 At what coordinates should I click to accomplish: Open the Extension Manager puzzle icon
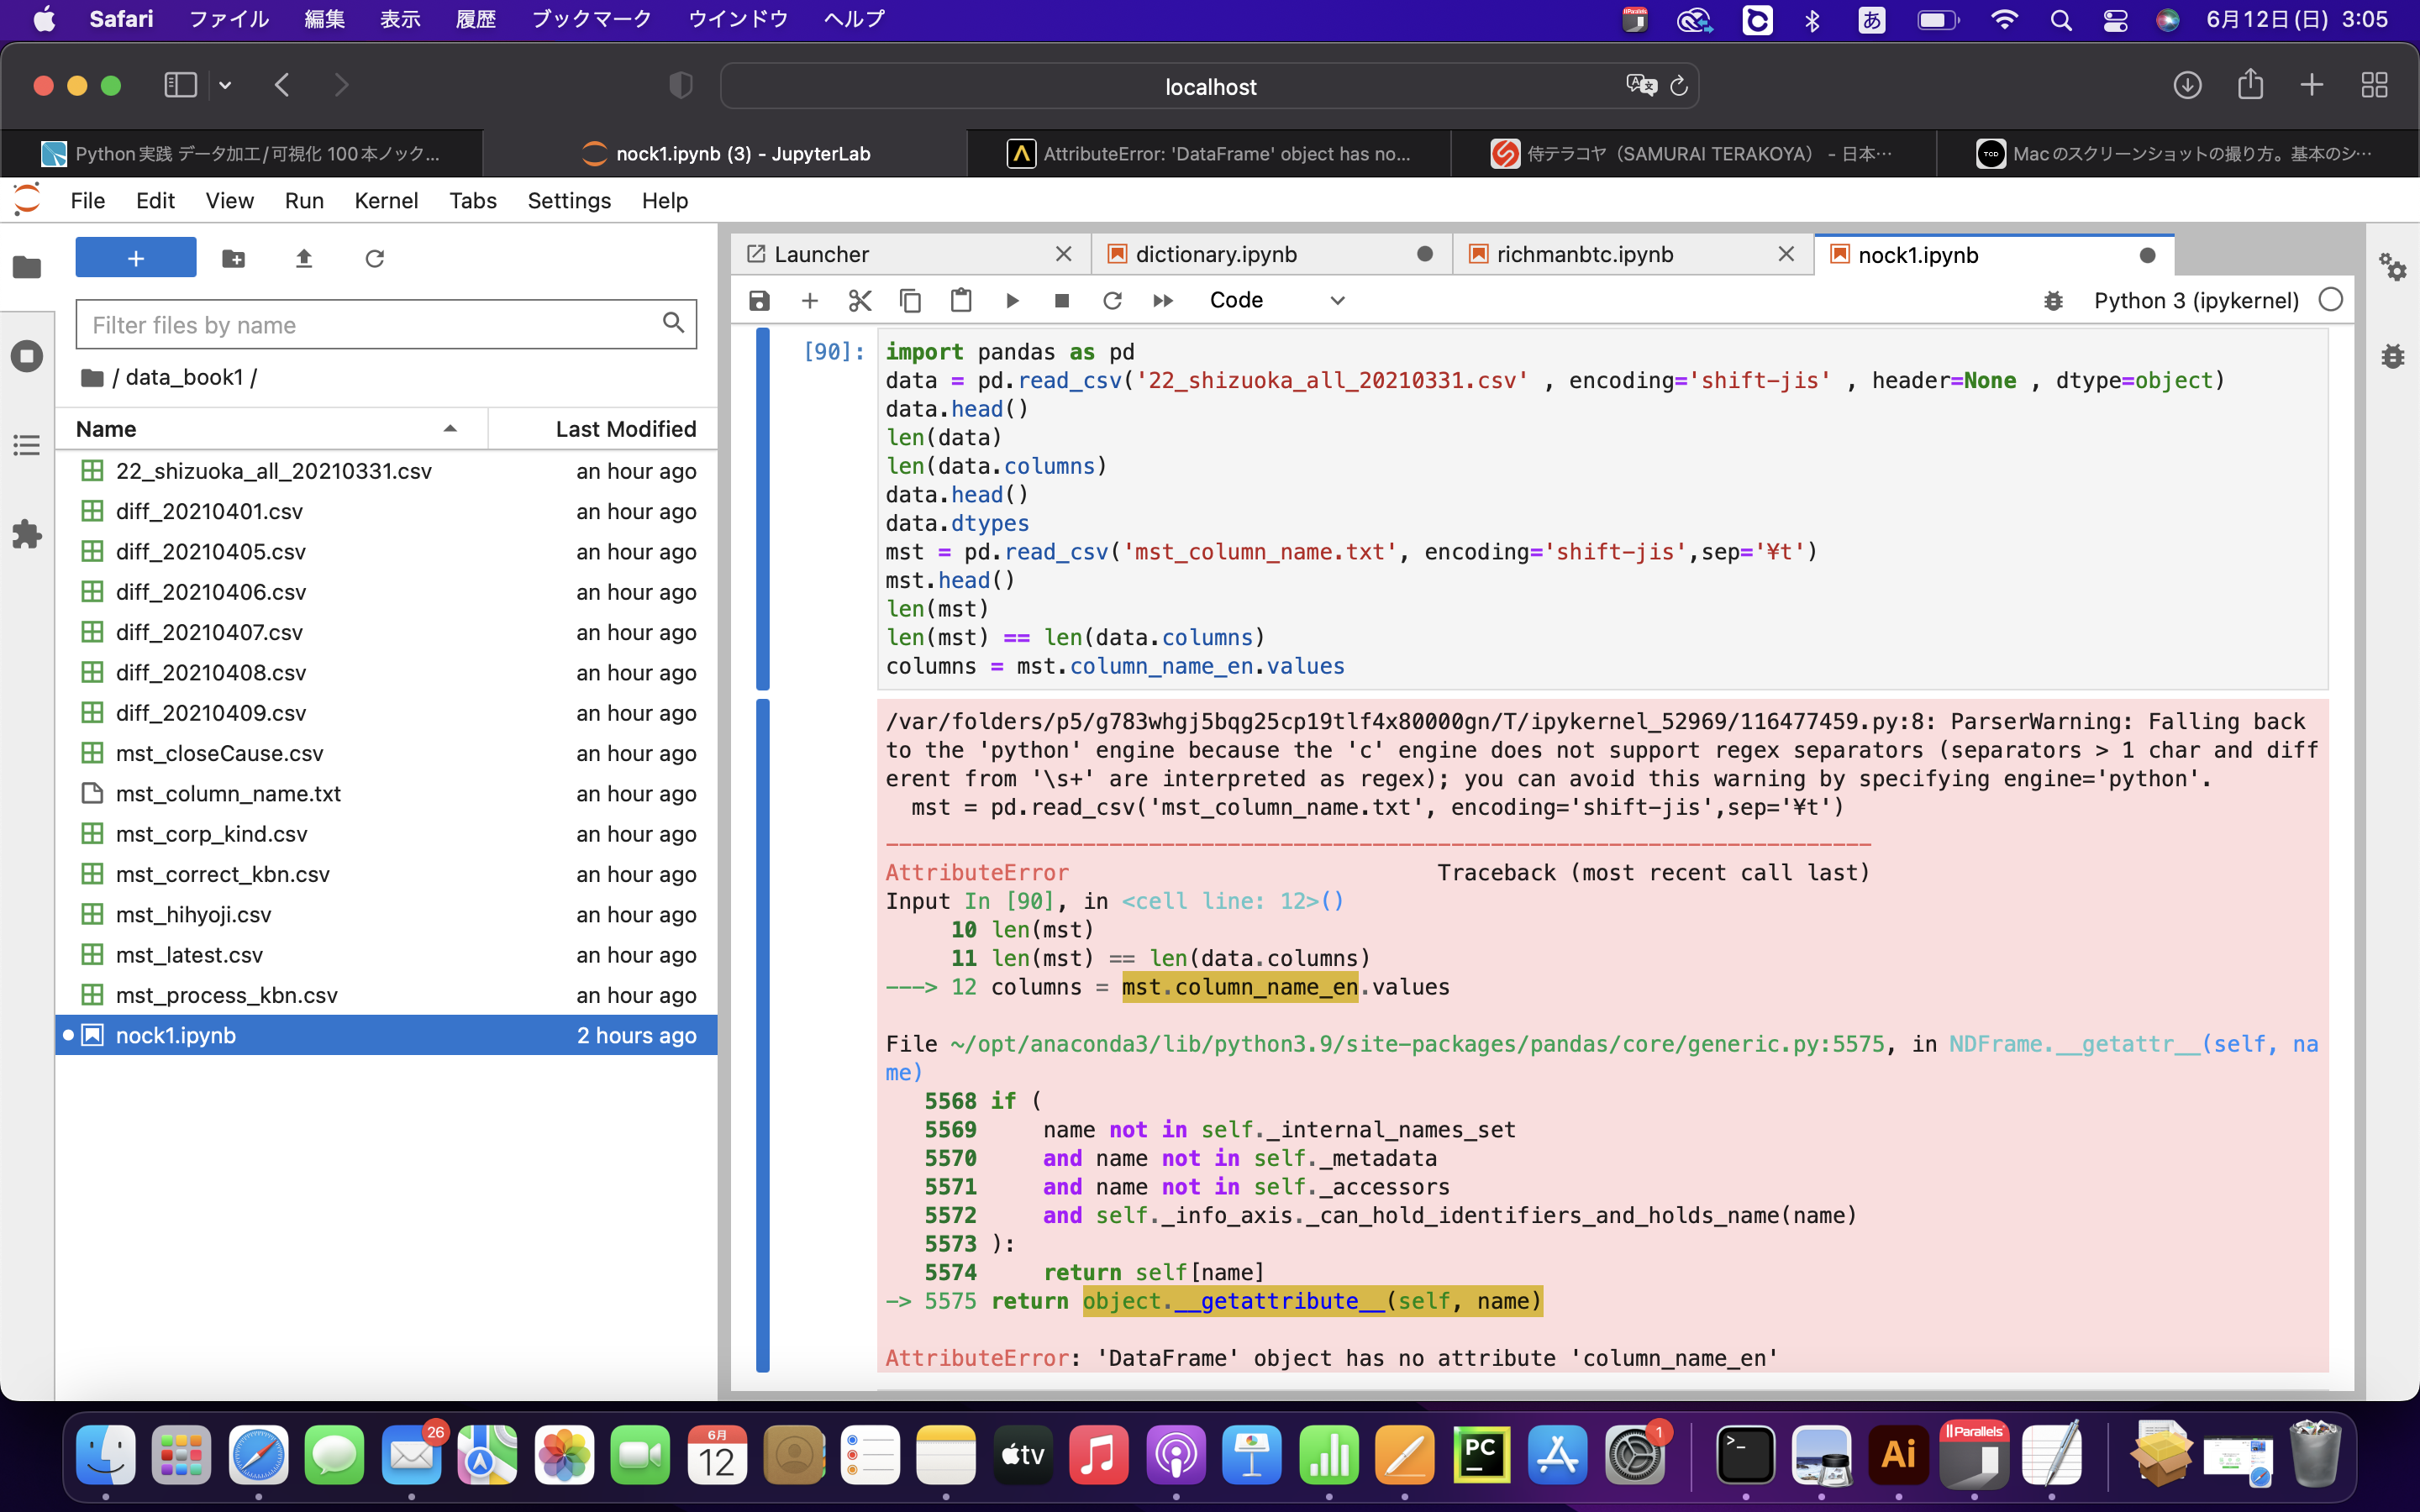[x=27, y=534]
